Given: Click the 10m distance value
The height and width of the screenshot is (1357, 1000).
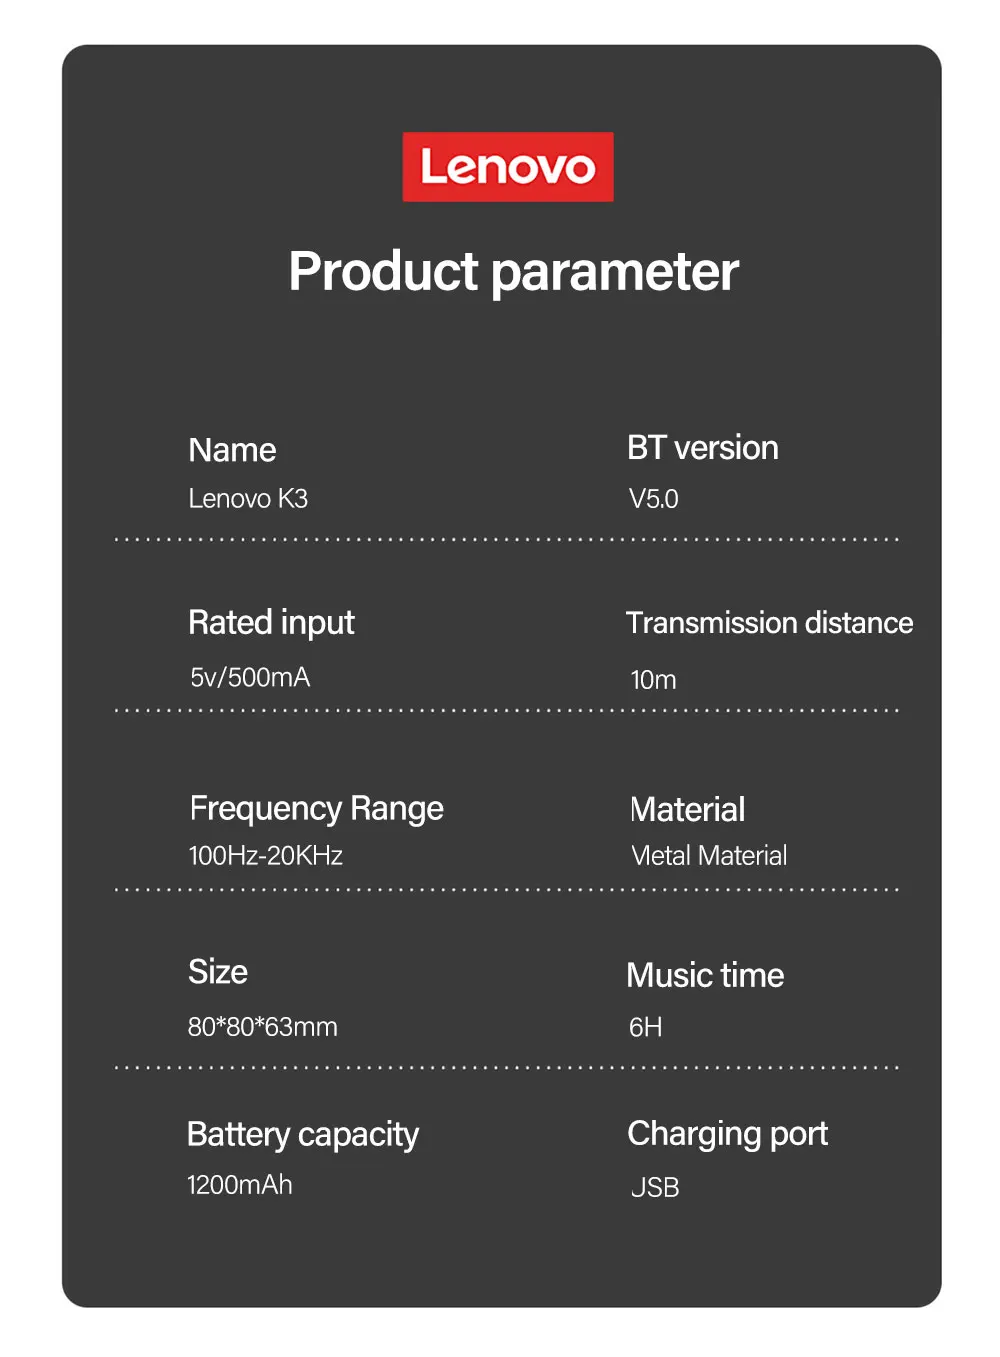Looking at the screenshot, I should click(x=654, y=680).
